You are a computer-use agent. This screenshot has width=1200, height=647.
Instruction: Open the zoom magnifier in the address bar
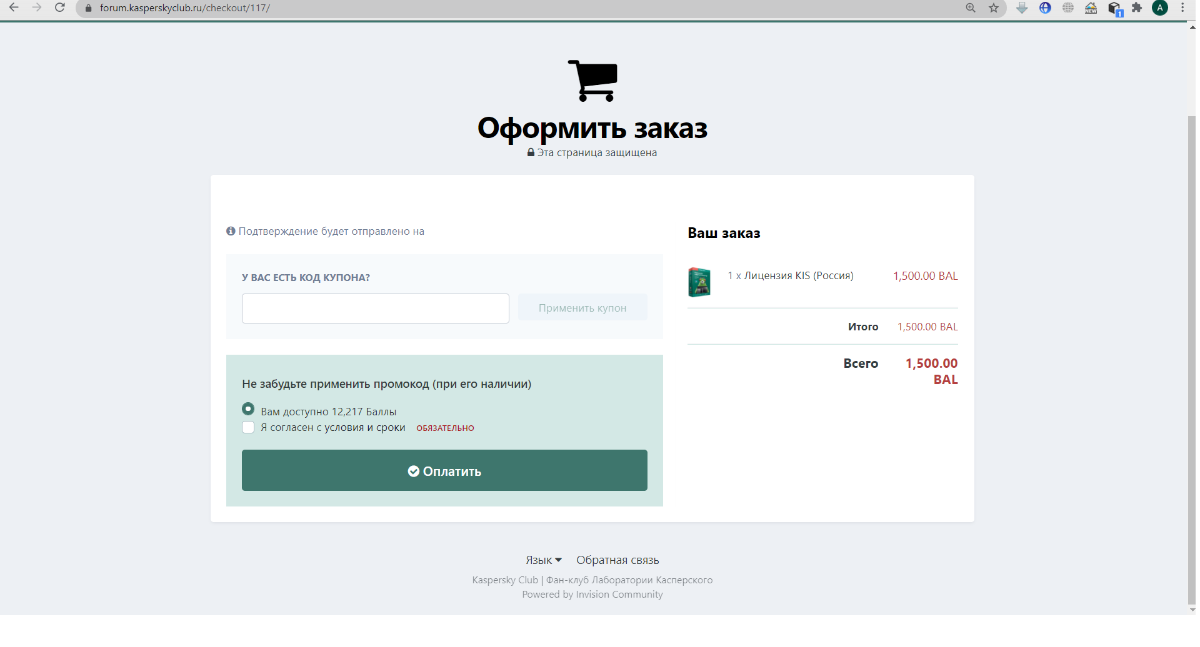[970, 7]
